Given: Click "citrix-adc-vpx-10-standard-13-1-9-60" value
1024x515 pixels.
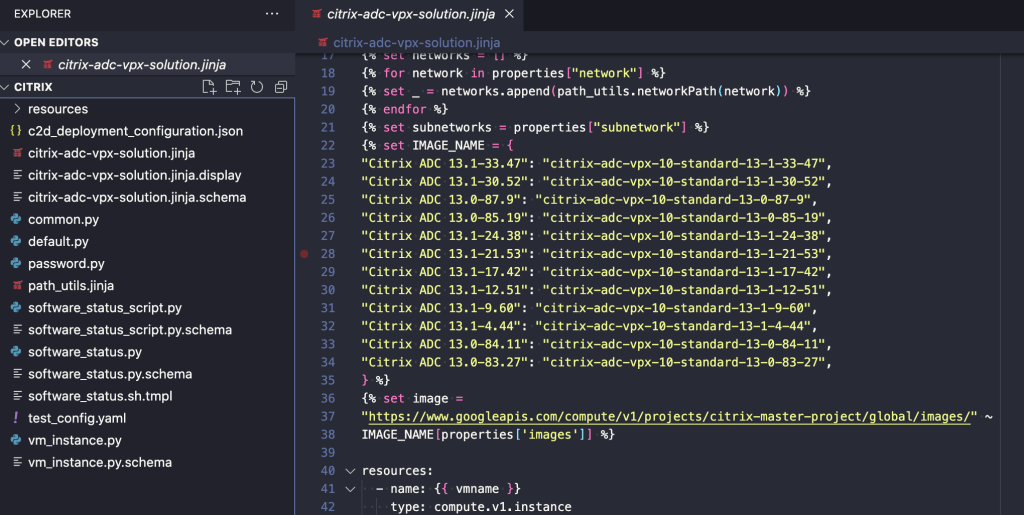Looking at the screenshot, I should (x=673, y=308).
